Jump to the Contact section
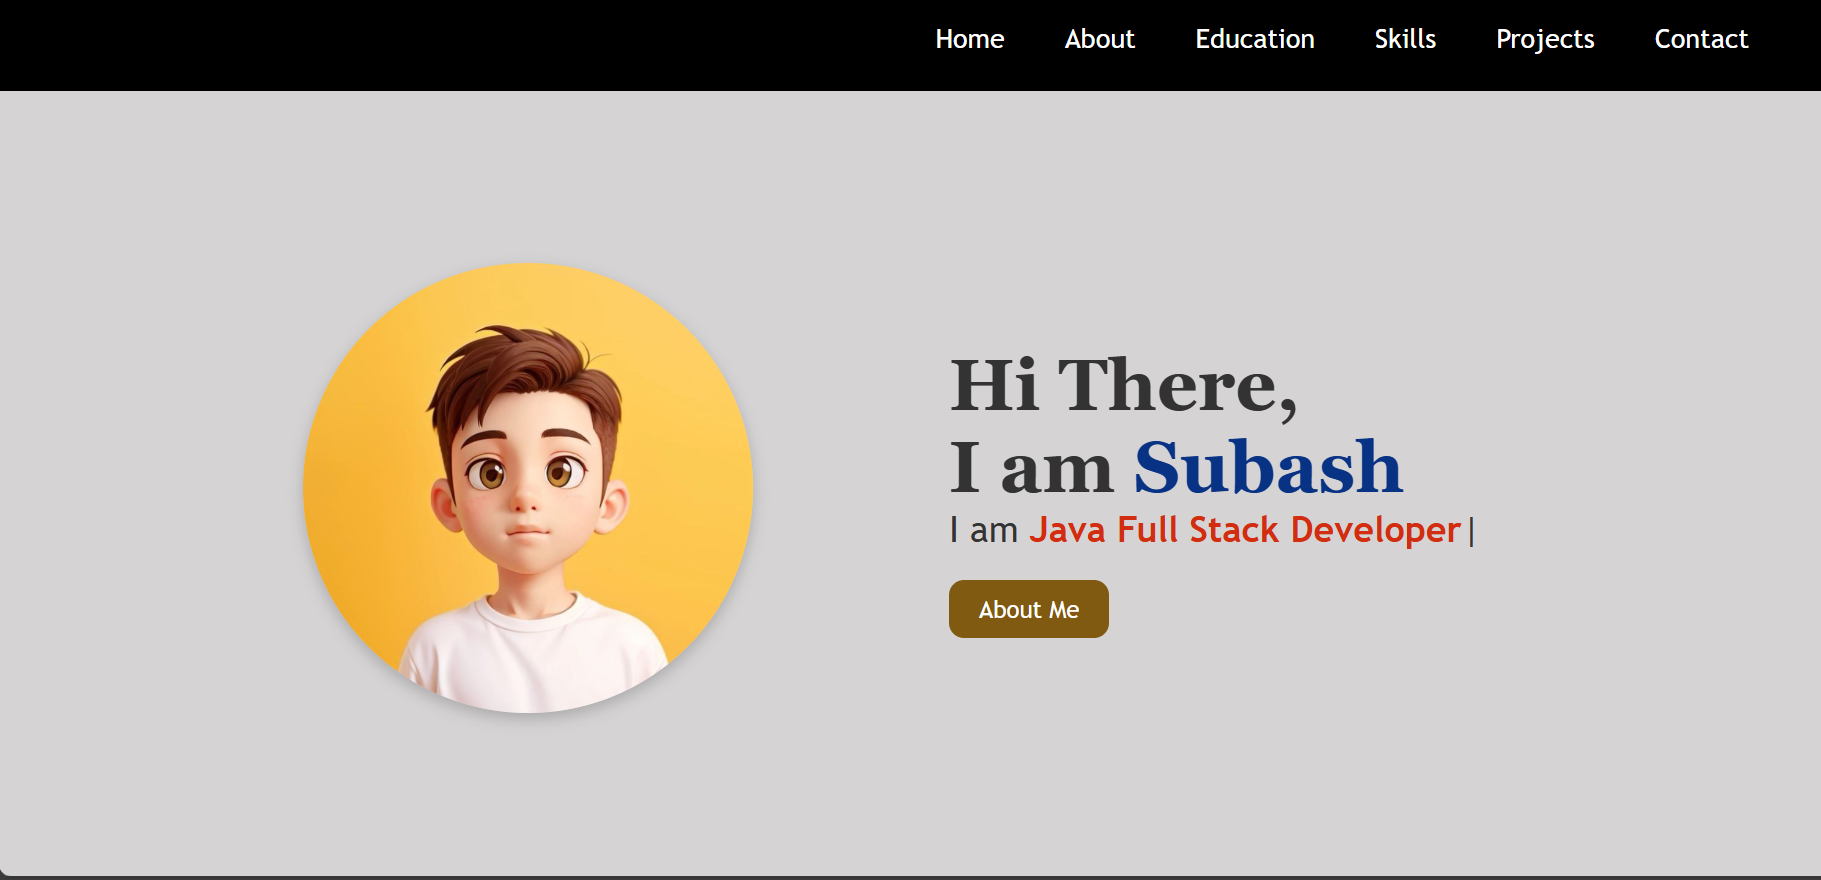Viewport: 1821px width, 880px height. [x=1700, y=39]
